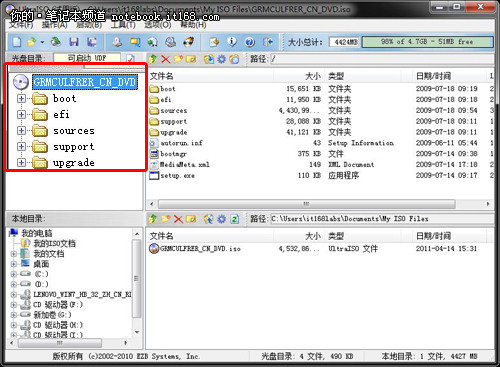The image size is (500, 367).
Task: Click the Add files toolbar icon
Action: click(x=214, y=42)
